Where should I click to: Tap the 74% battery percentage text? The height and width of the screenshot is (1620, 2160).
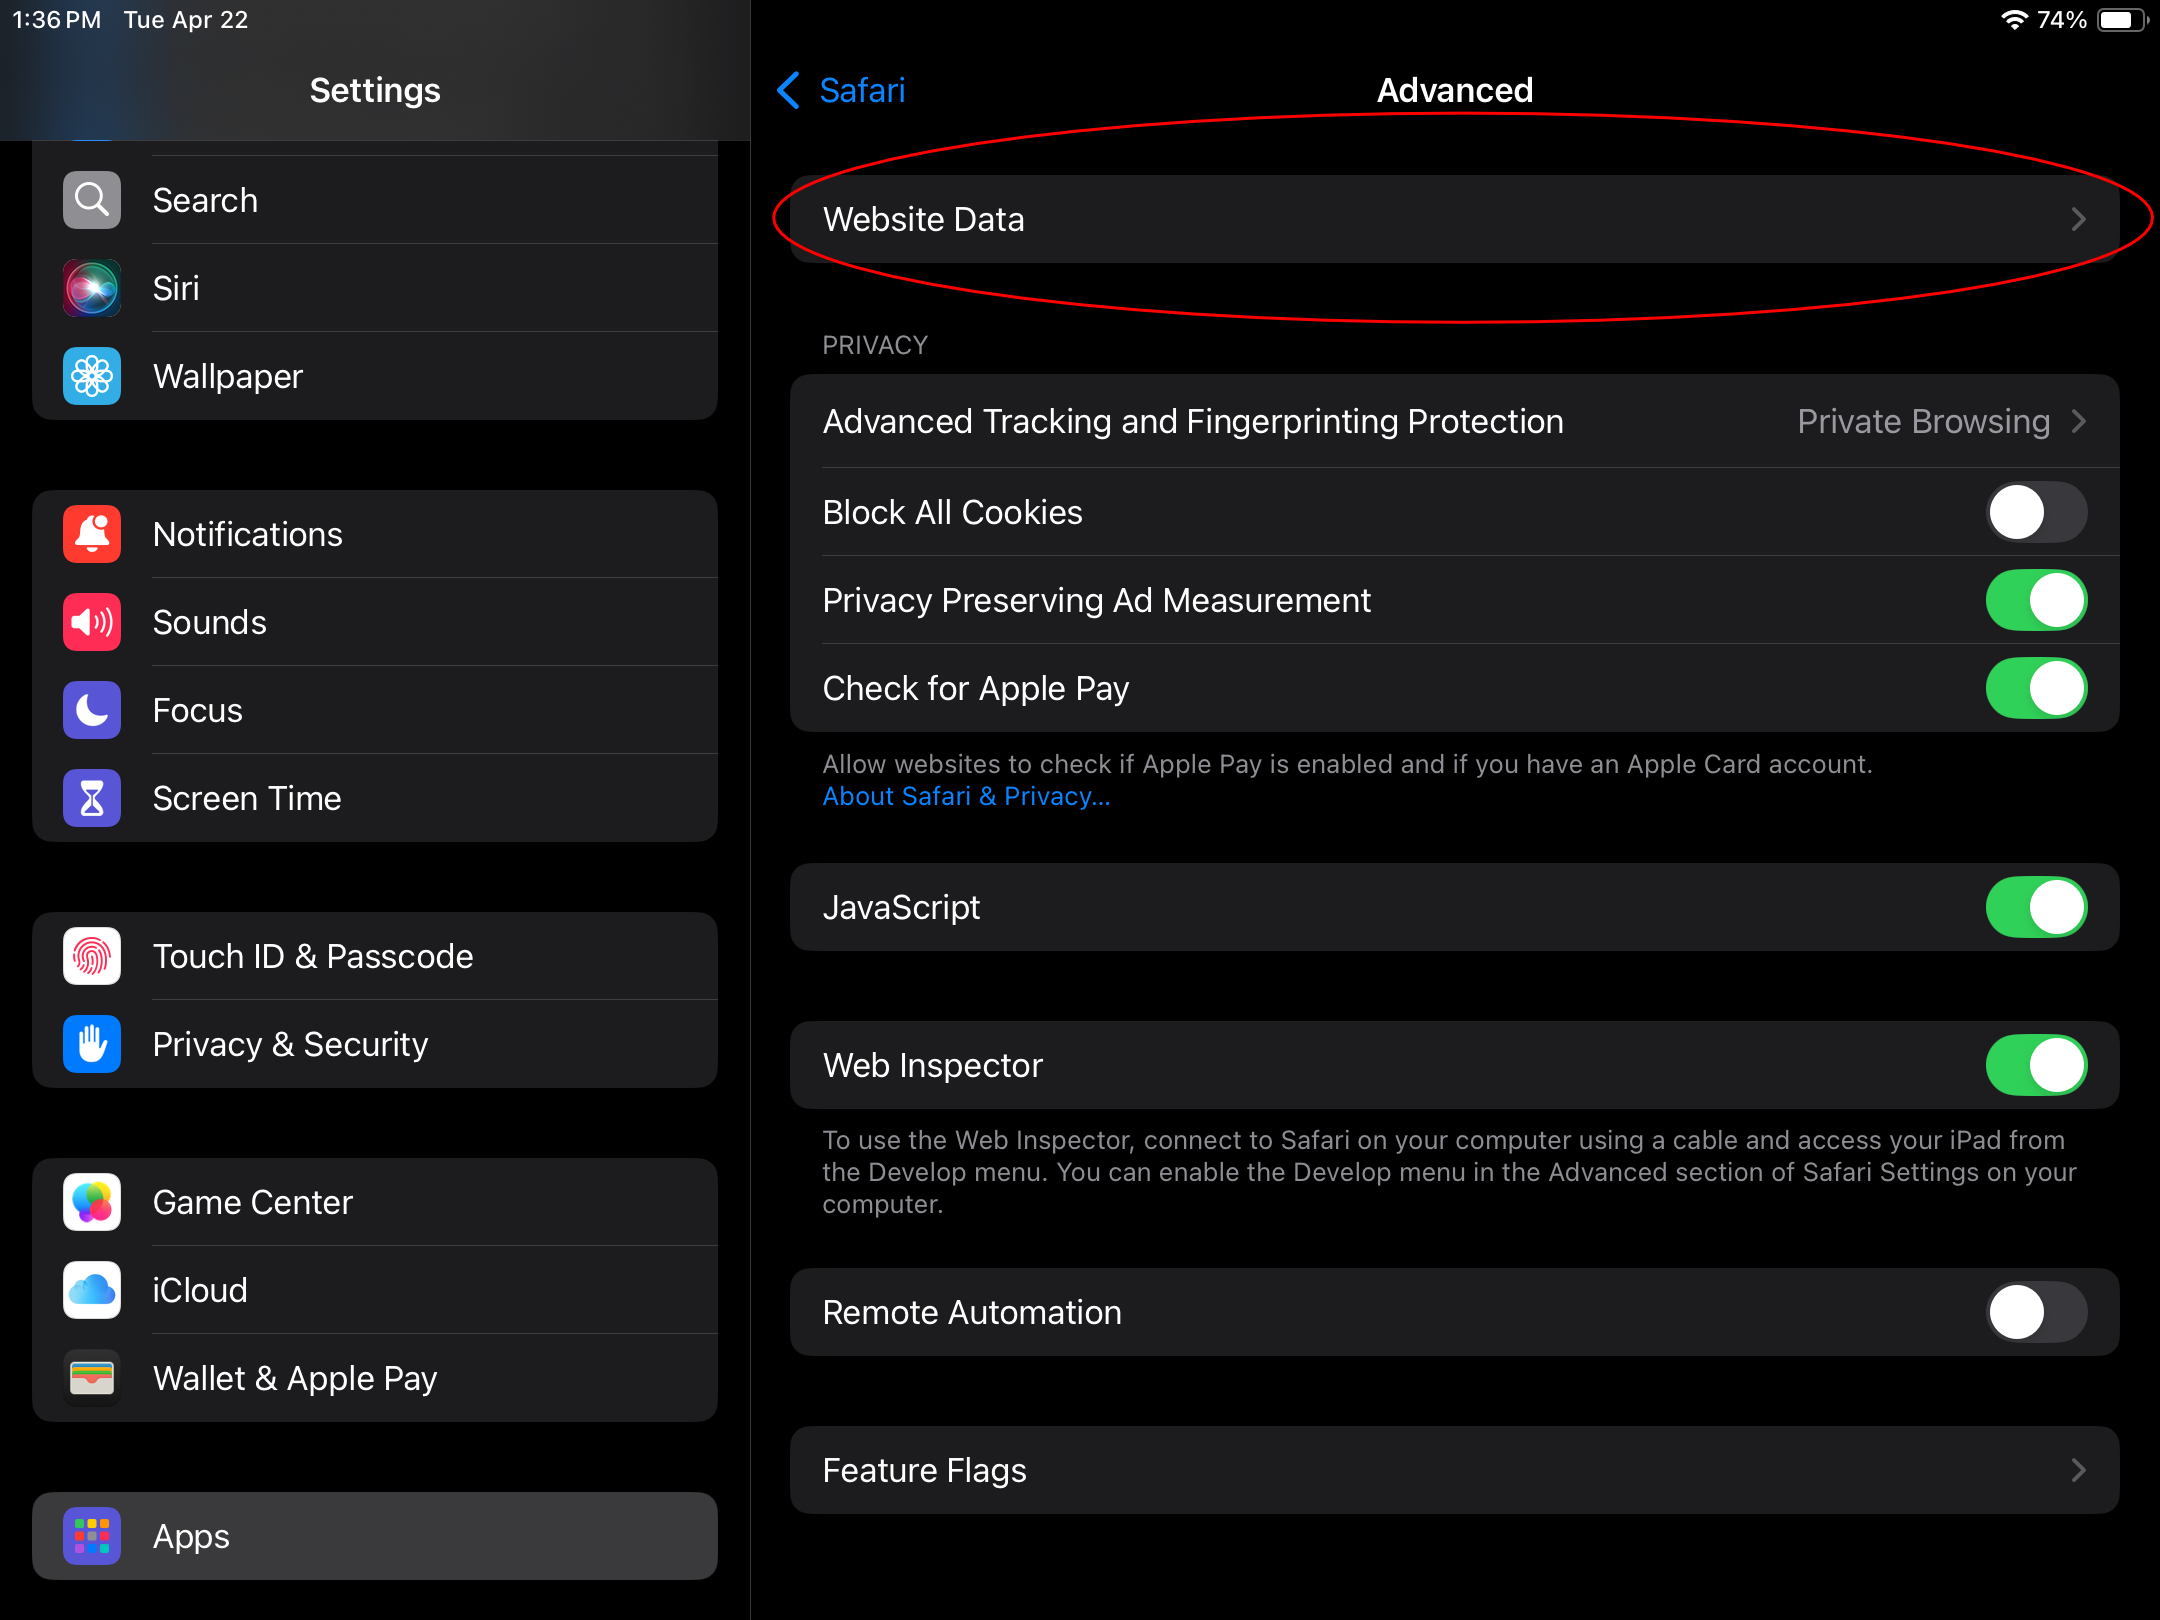point(2061,20)
